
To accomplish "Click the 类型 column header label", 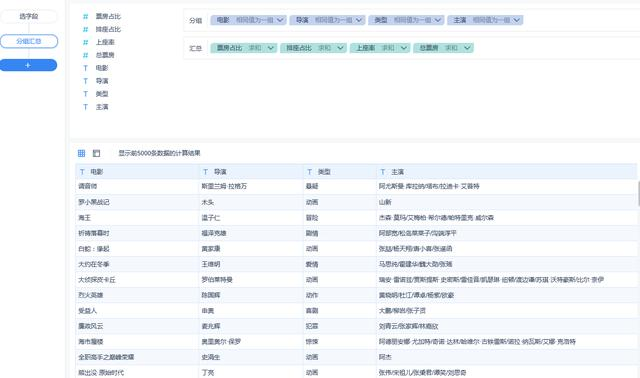I will [x=324, y=172].
